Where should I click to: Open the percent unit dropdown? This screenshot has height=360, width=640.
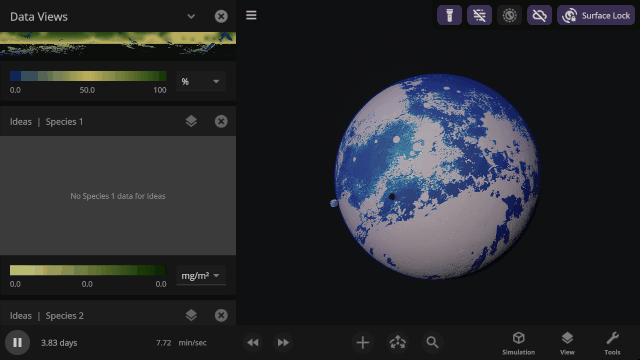pyautogui.click(x=201, y=82)
